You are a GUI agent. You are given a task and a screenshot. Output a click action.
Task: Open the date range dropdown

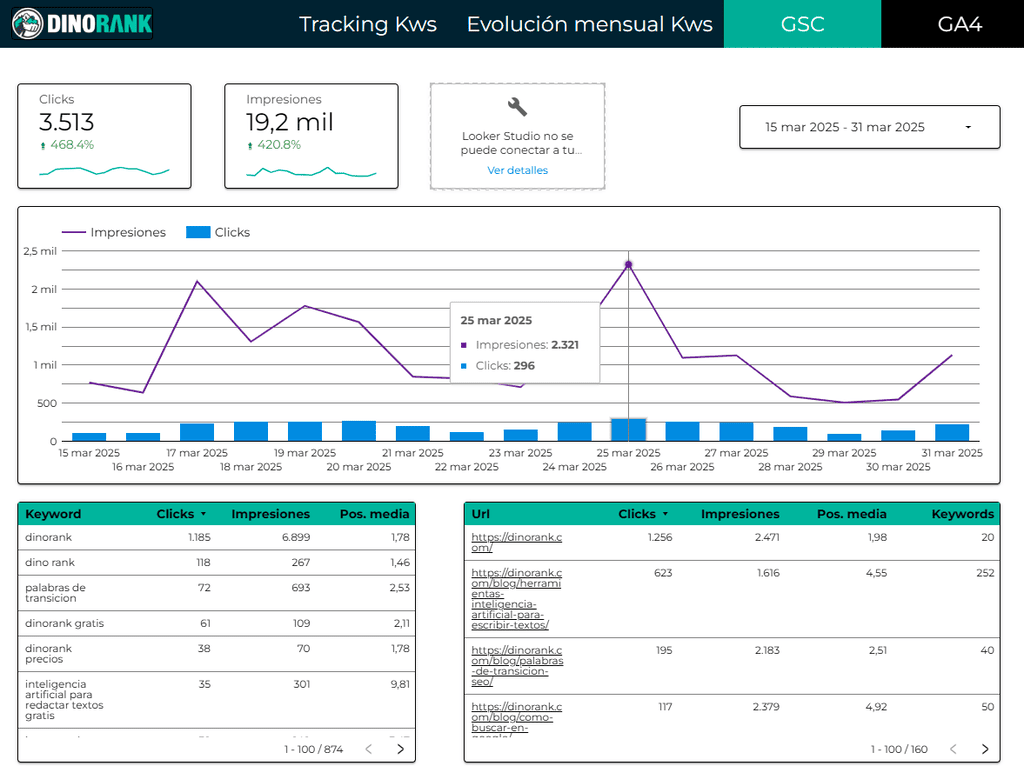[x=869, y=127]
